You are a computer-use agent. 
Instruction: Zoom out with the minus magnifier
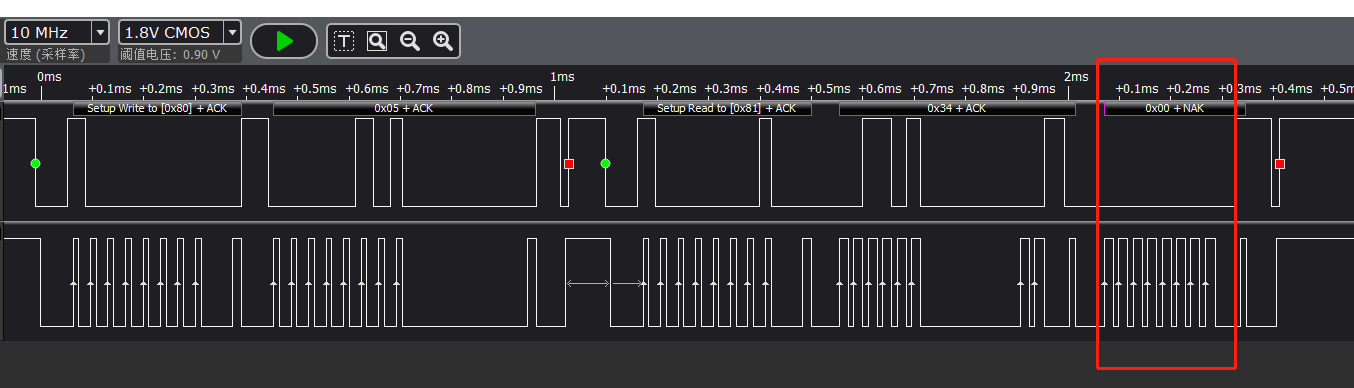[409, 41]
